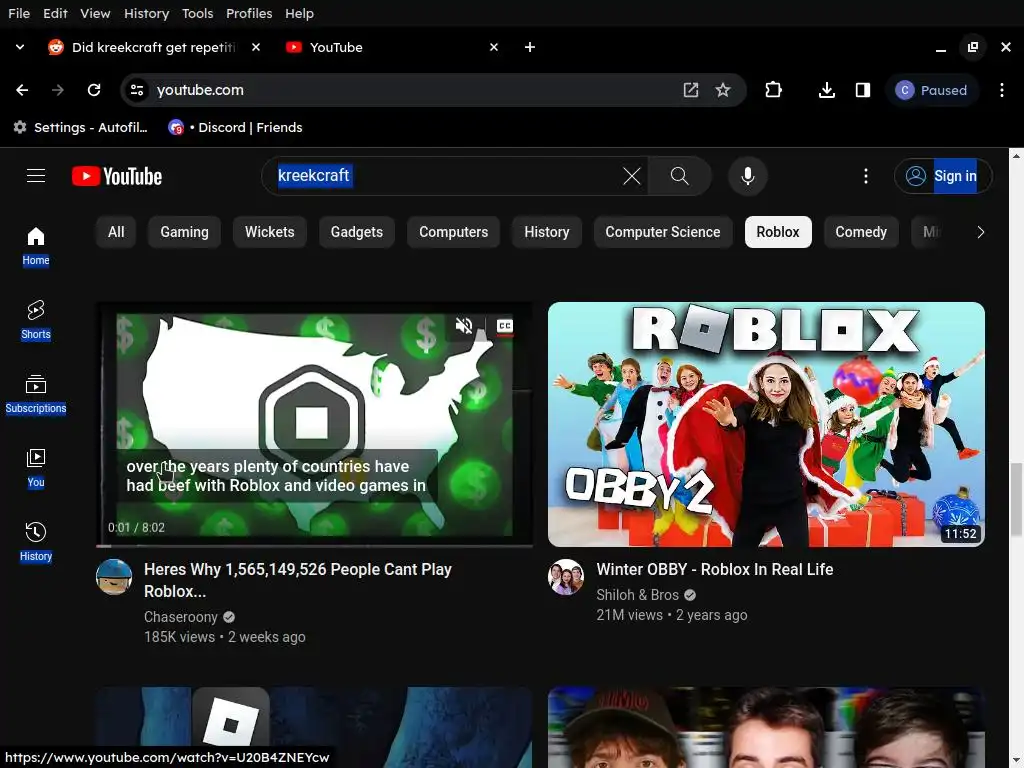1024x768 pixels.
Task: Open the Paused profile menu
Action: click(932, 90)
